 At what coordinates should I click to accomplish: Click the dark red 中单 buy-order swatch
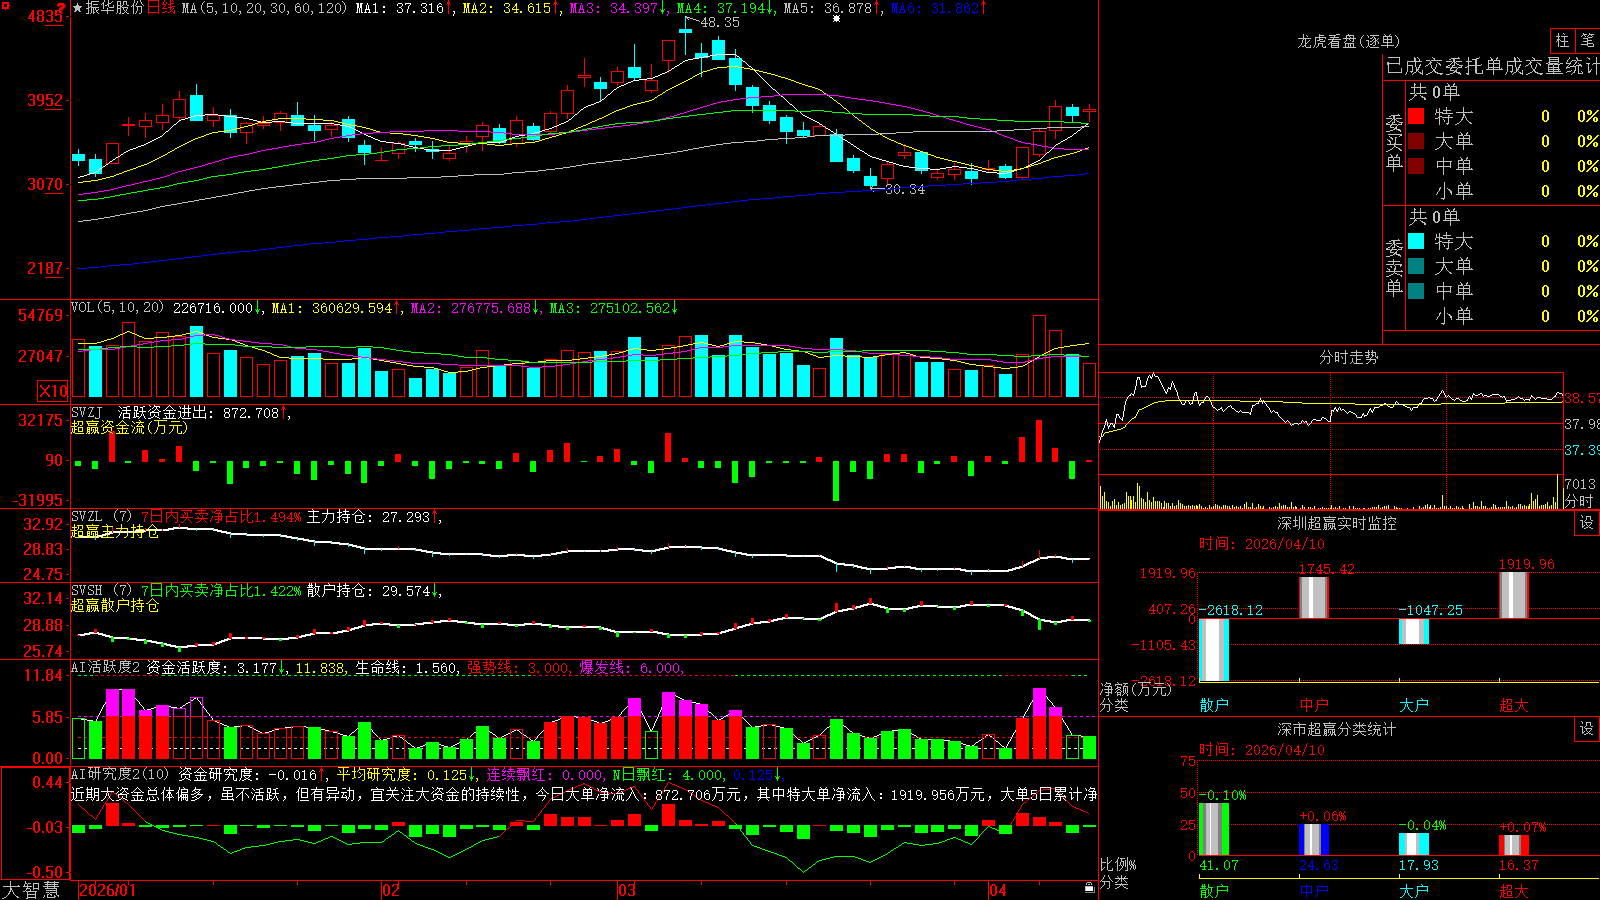[1416, 166]
